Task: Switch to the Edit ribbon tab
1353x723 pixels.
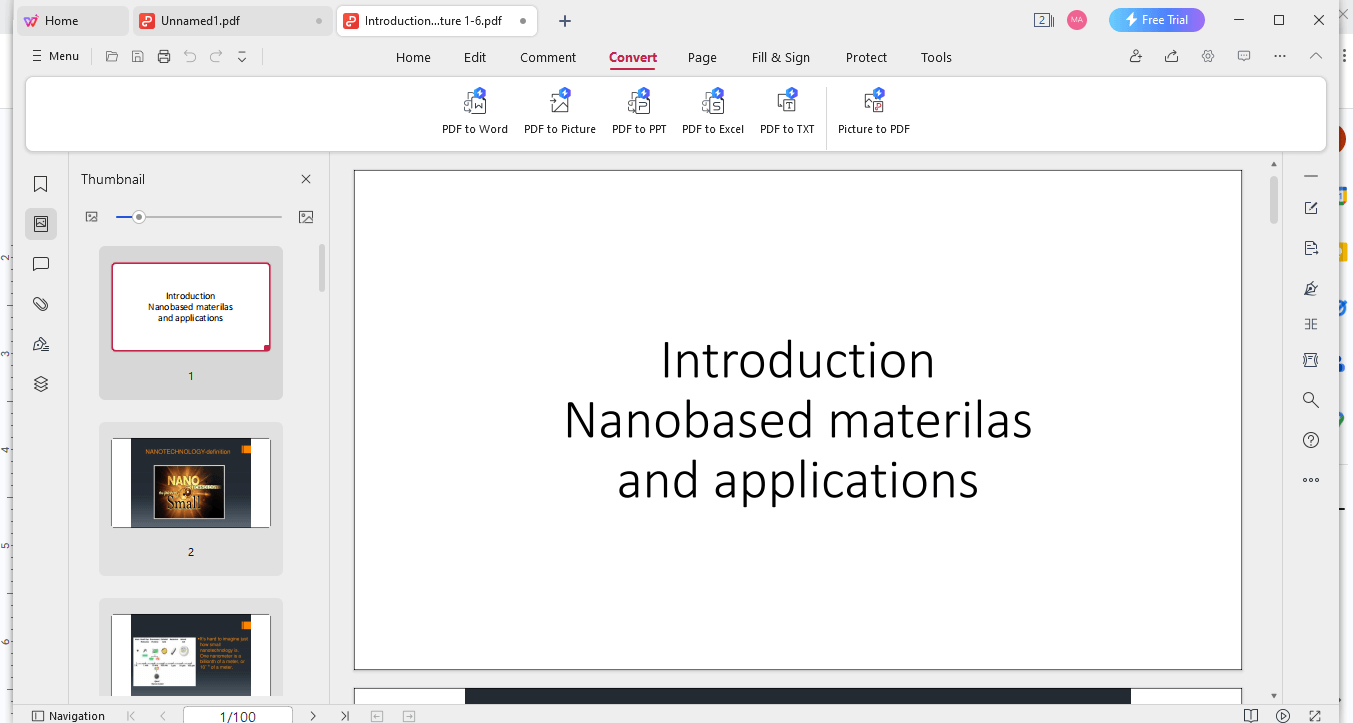Action: click(474, 57)
